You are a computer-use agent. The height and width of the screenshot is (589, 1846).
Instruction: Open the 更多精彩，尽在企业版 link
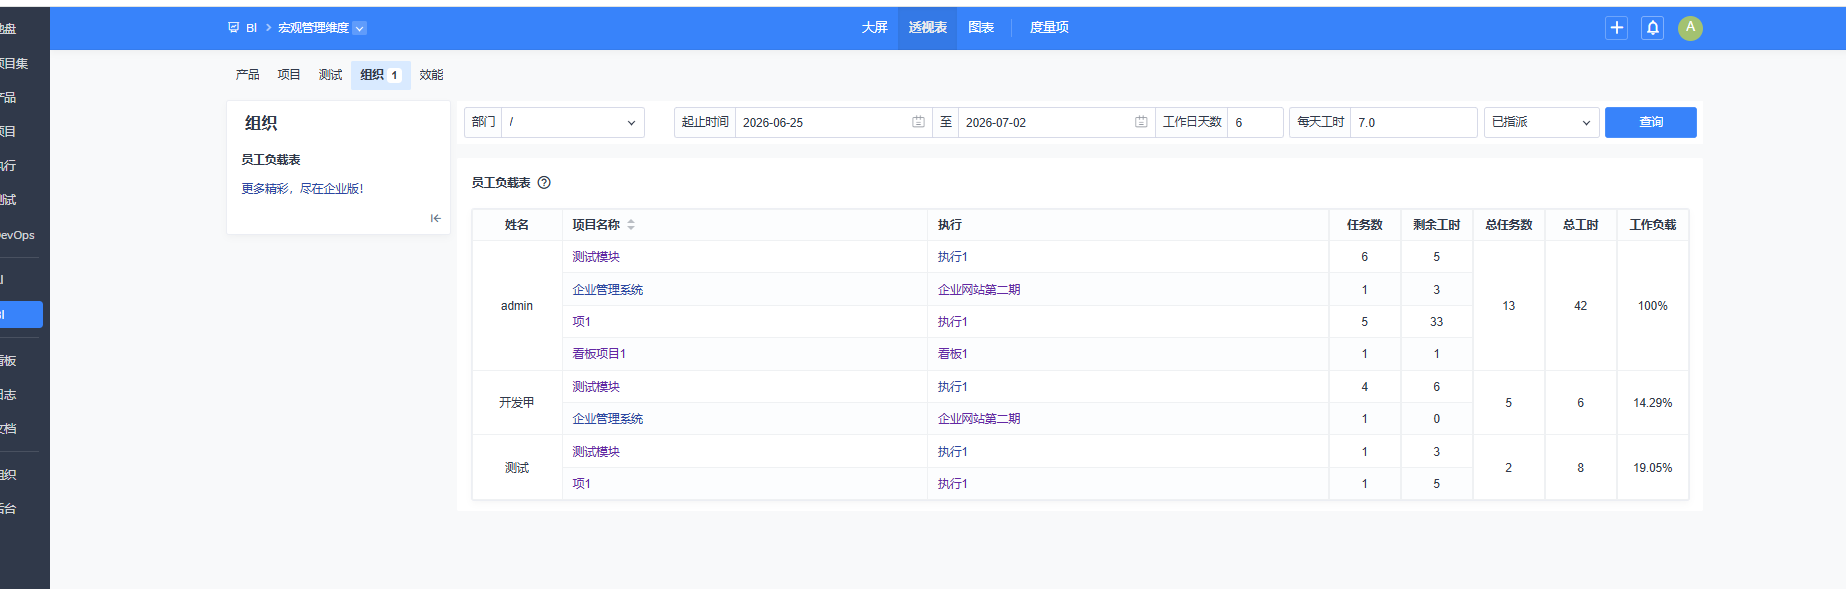[x=302, y=189]
